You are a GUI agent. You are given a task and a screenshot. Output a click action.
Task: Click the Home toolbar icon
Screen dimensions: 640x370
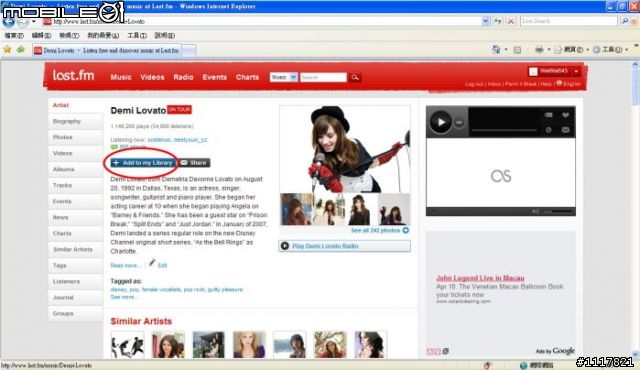tap(496, 50)
